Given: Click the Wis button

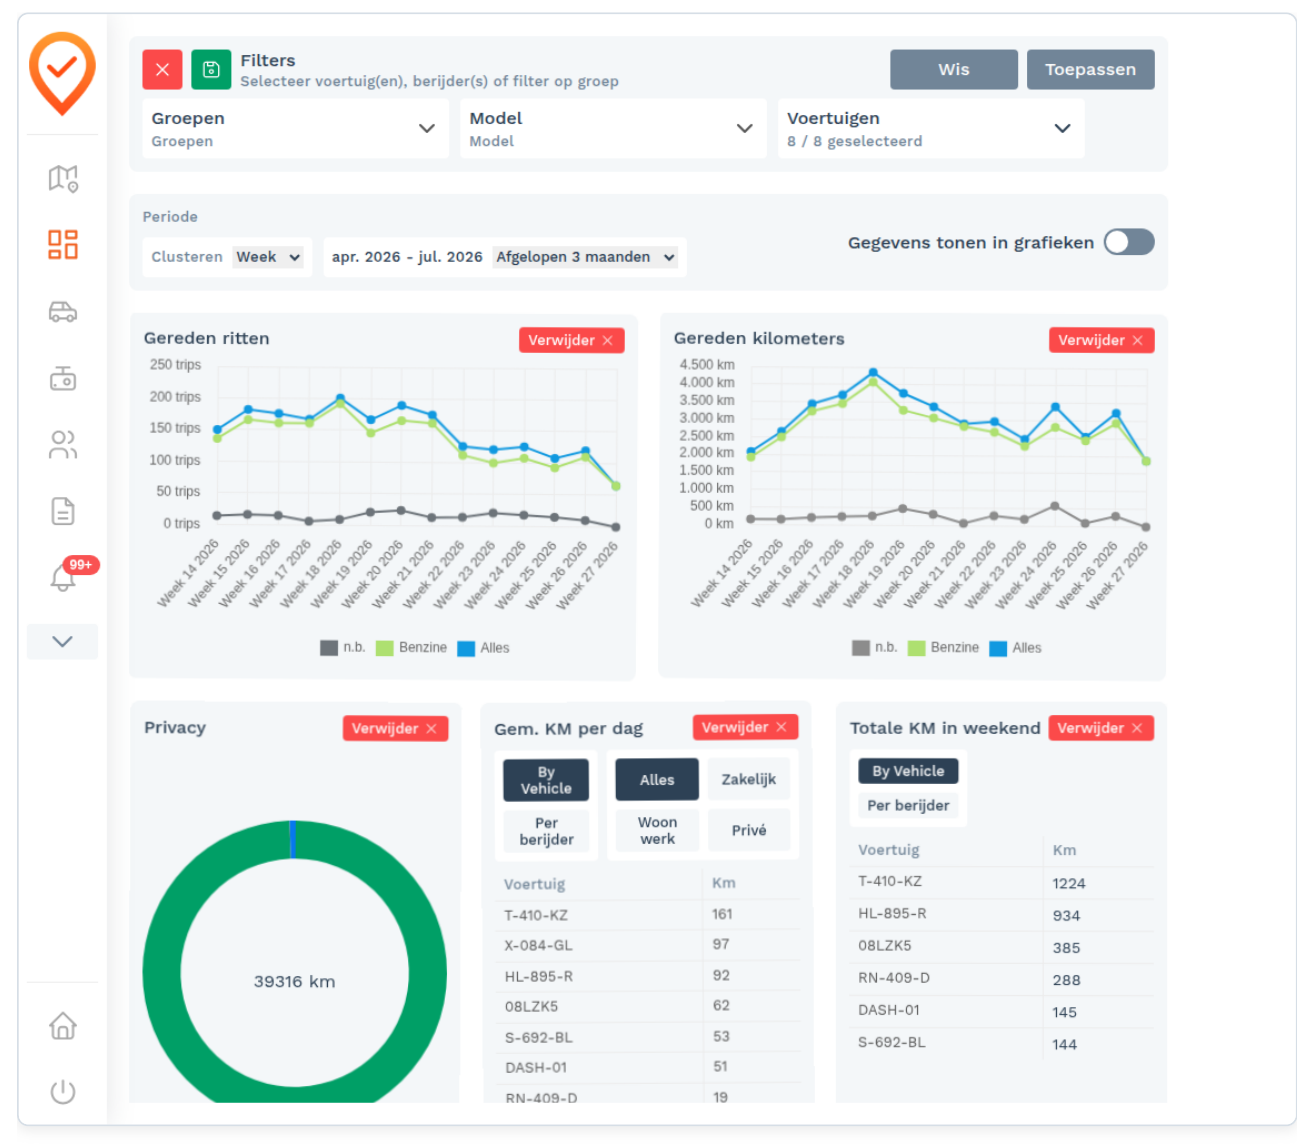Looking at the screenshot, I should point(954,70).
